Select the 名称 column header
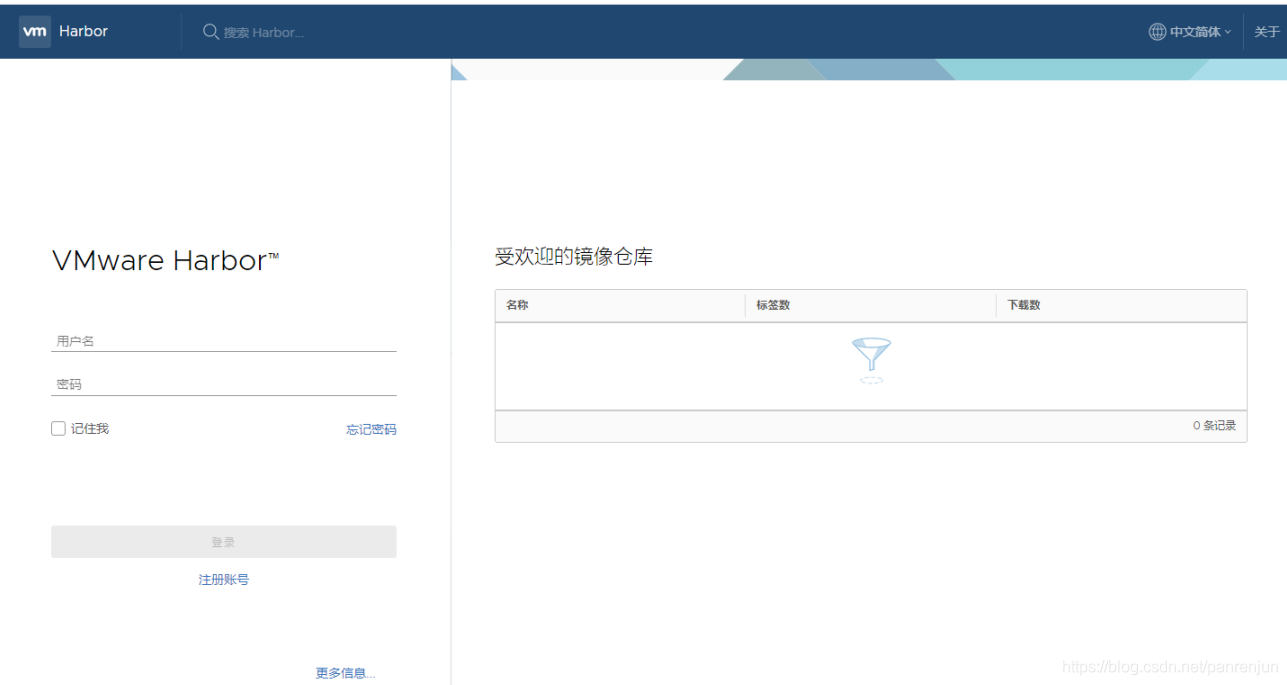 pyautogui.click(x=516, y=305)
